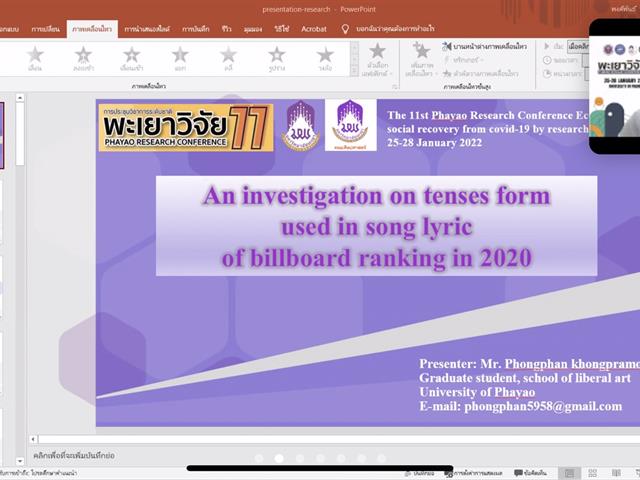Click the presenter name text line
This screenshot has height=480, width=640.
click(x=529, y=364)
